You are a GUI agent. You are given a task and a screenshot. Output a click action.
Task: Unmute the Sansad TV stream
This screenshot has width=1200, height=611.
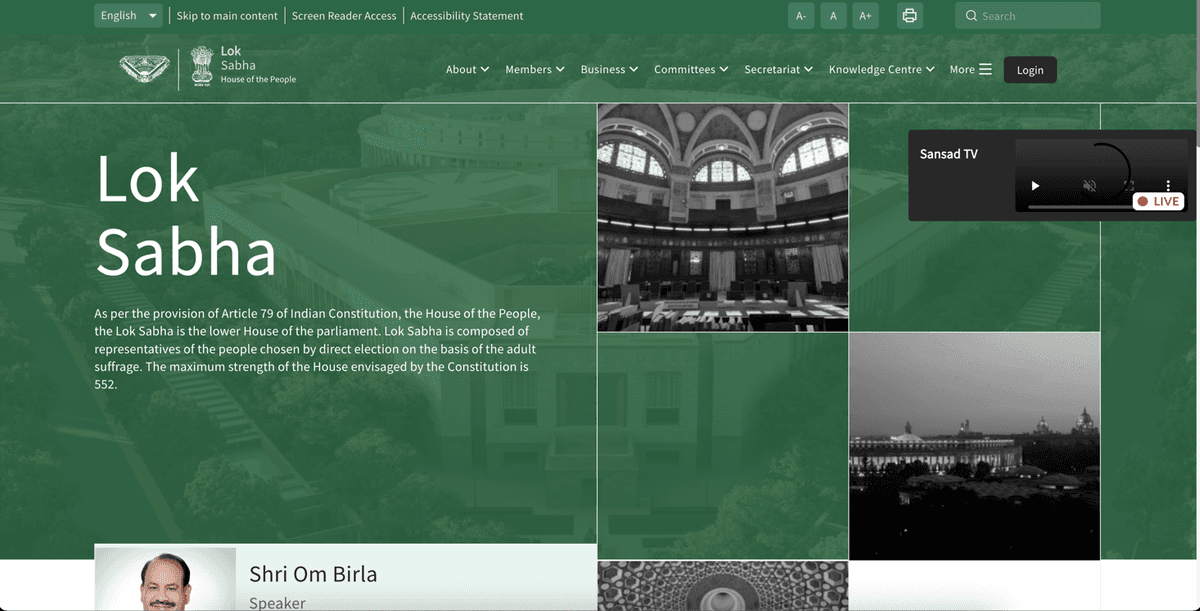[1090, 186]
